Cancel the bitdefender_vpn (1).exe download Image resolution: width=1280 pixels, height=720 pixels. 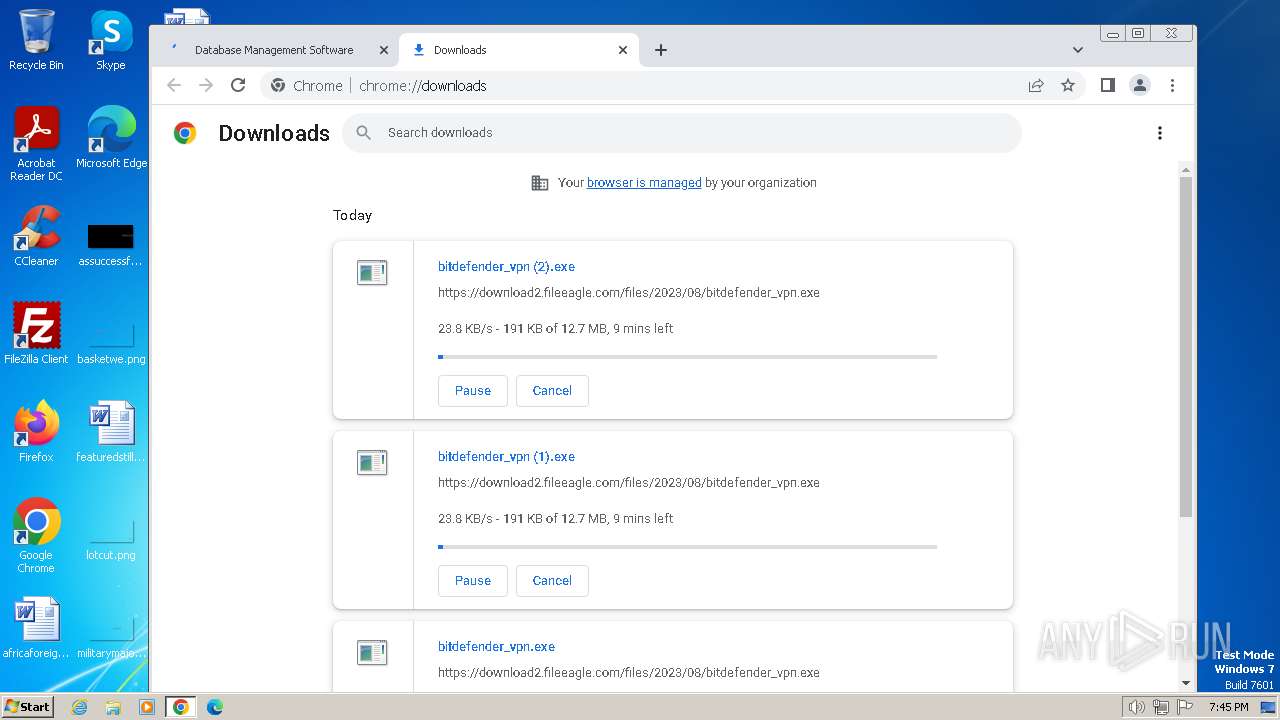(552, 581)
